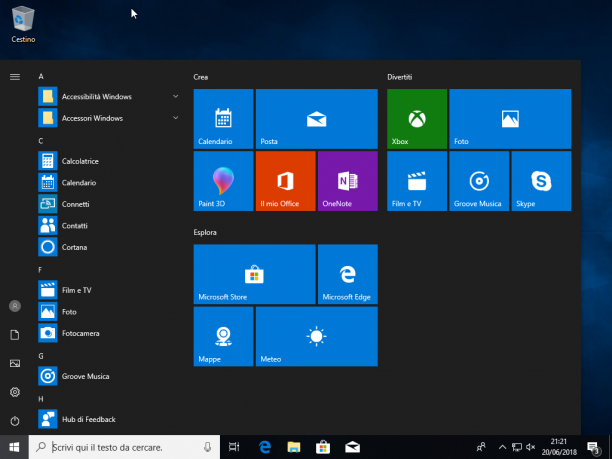The image size is (612, 459).
Task: Click the taskbar search text box
Action: click(124, 447)
